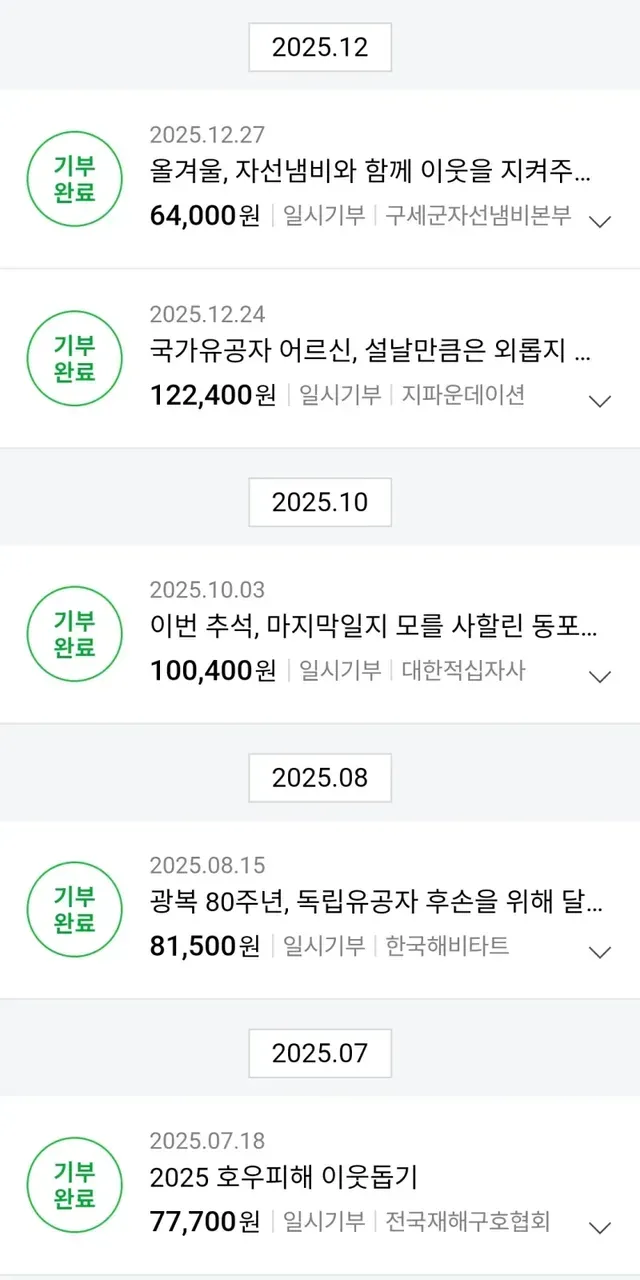
Task: Expand the 지파운데이션 donation details
Action: [x=600, y=401]
